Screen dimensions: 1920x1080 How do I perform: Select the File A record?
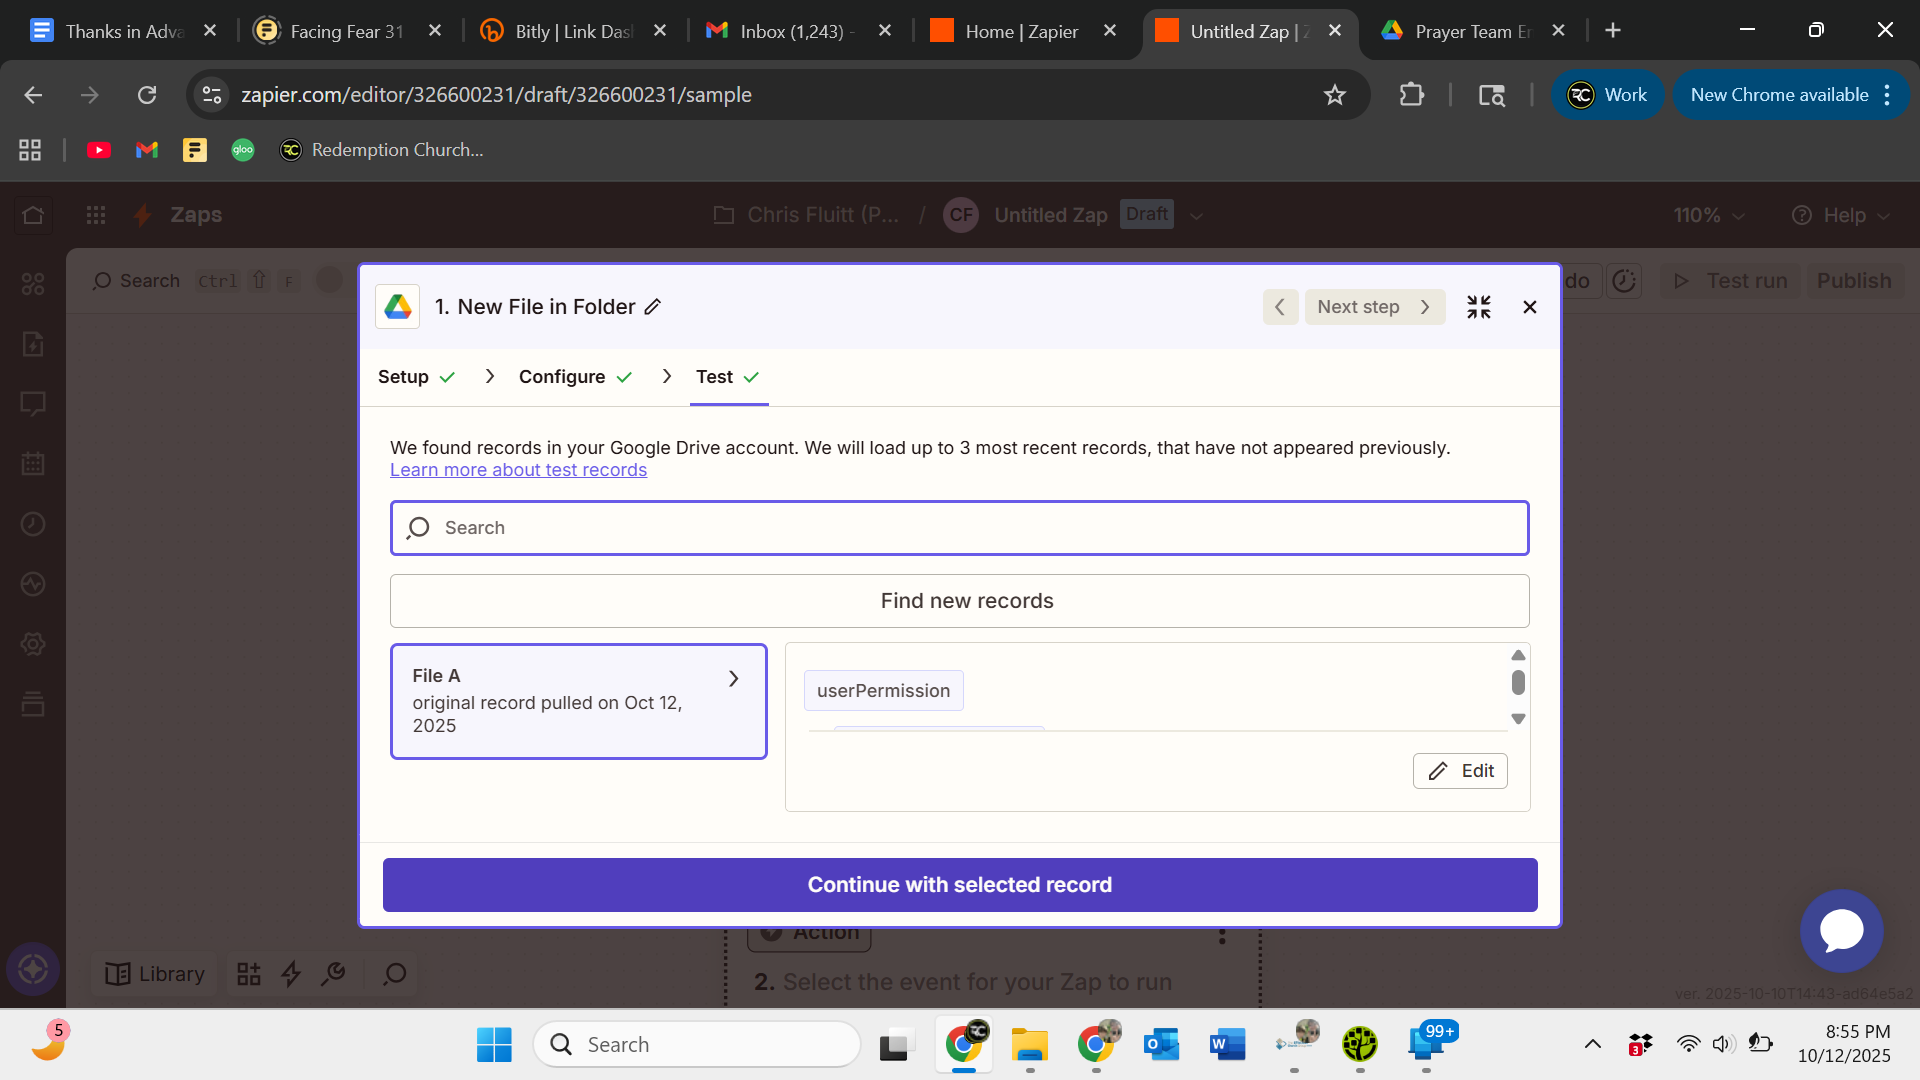click(x=578, y=701)
